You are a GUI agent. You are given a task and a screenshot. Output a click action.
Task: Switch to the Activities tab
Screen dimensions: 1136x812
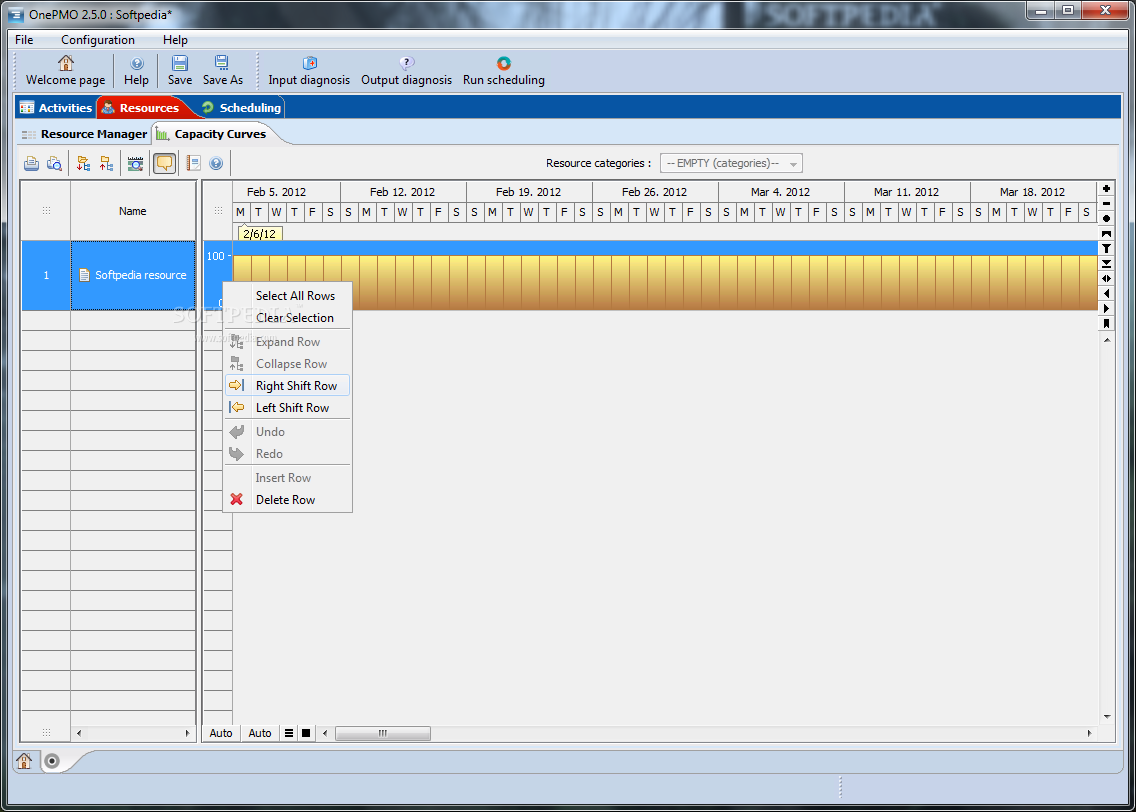(57, 108)
